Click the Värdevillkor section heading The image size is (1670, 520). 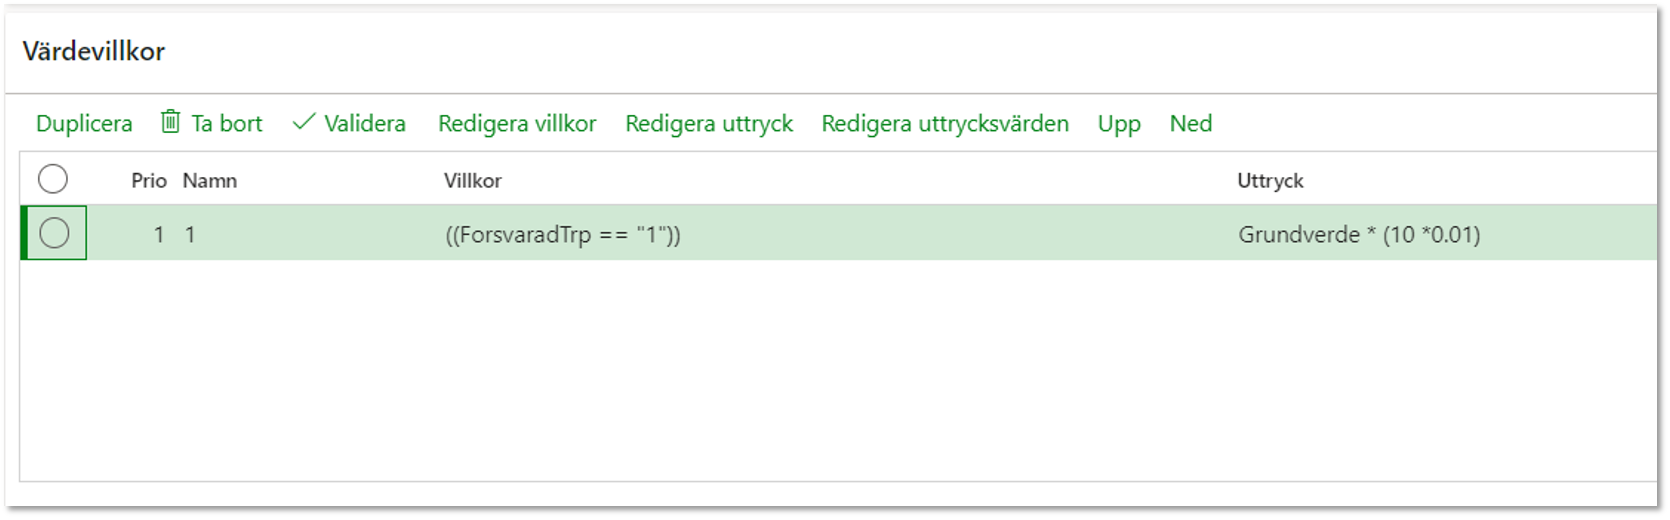tap(94, 51)
